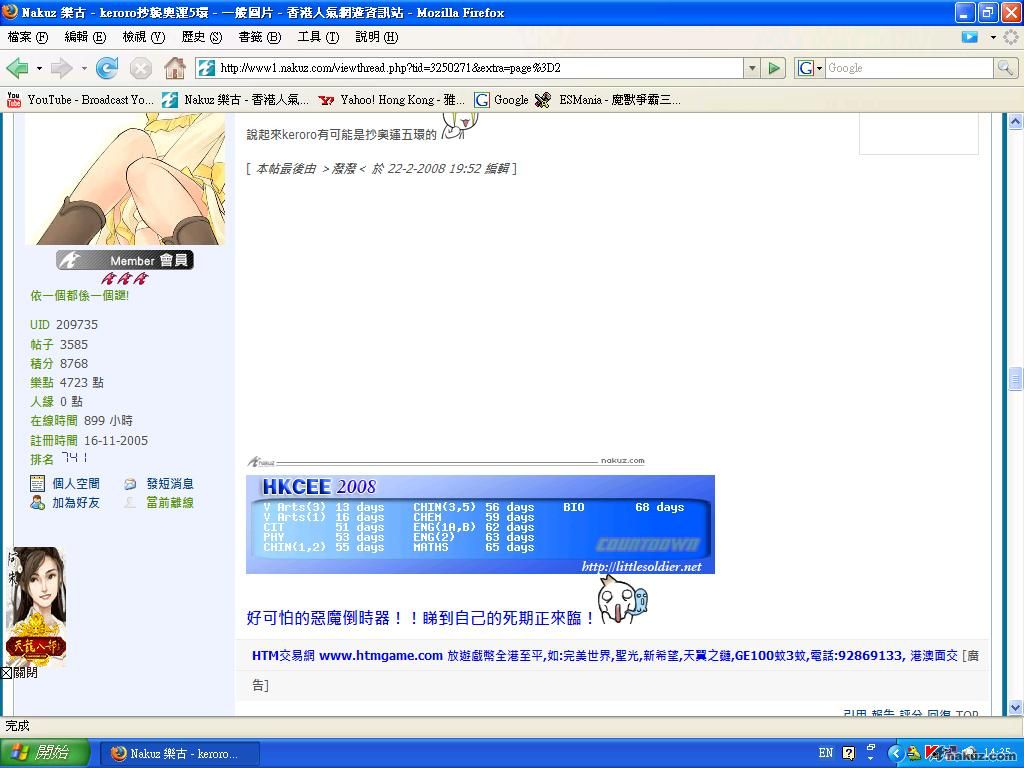Click the Reload page icon

point(107,68)
